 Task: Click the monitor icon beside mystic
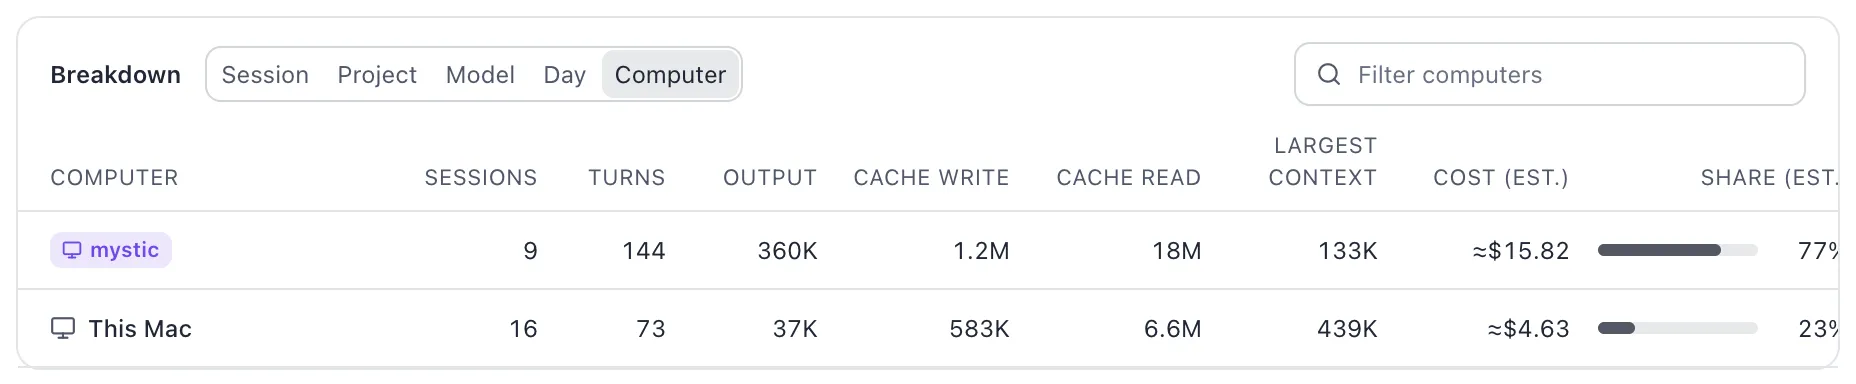click(x=72, y=250)
